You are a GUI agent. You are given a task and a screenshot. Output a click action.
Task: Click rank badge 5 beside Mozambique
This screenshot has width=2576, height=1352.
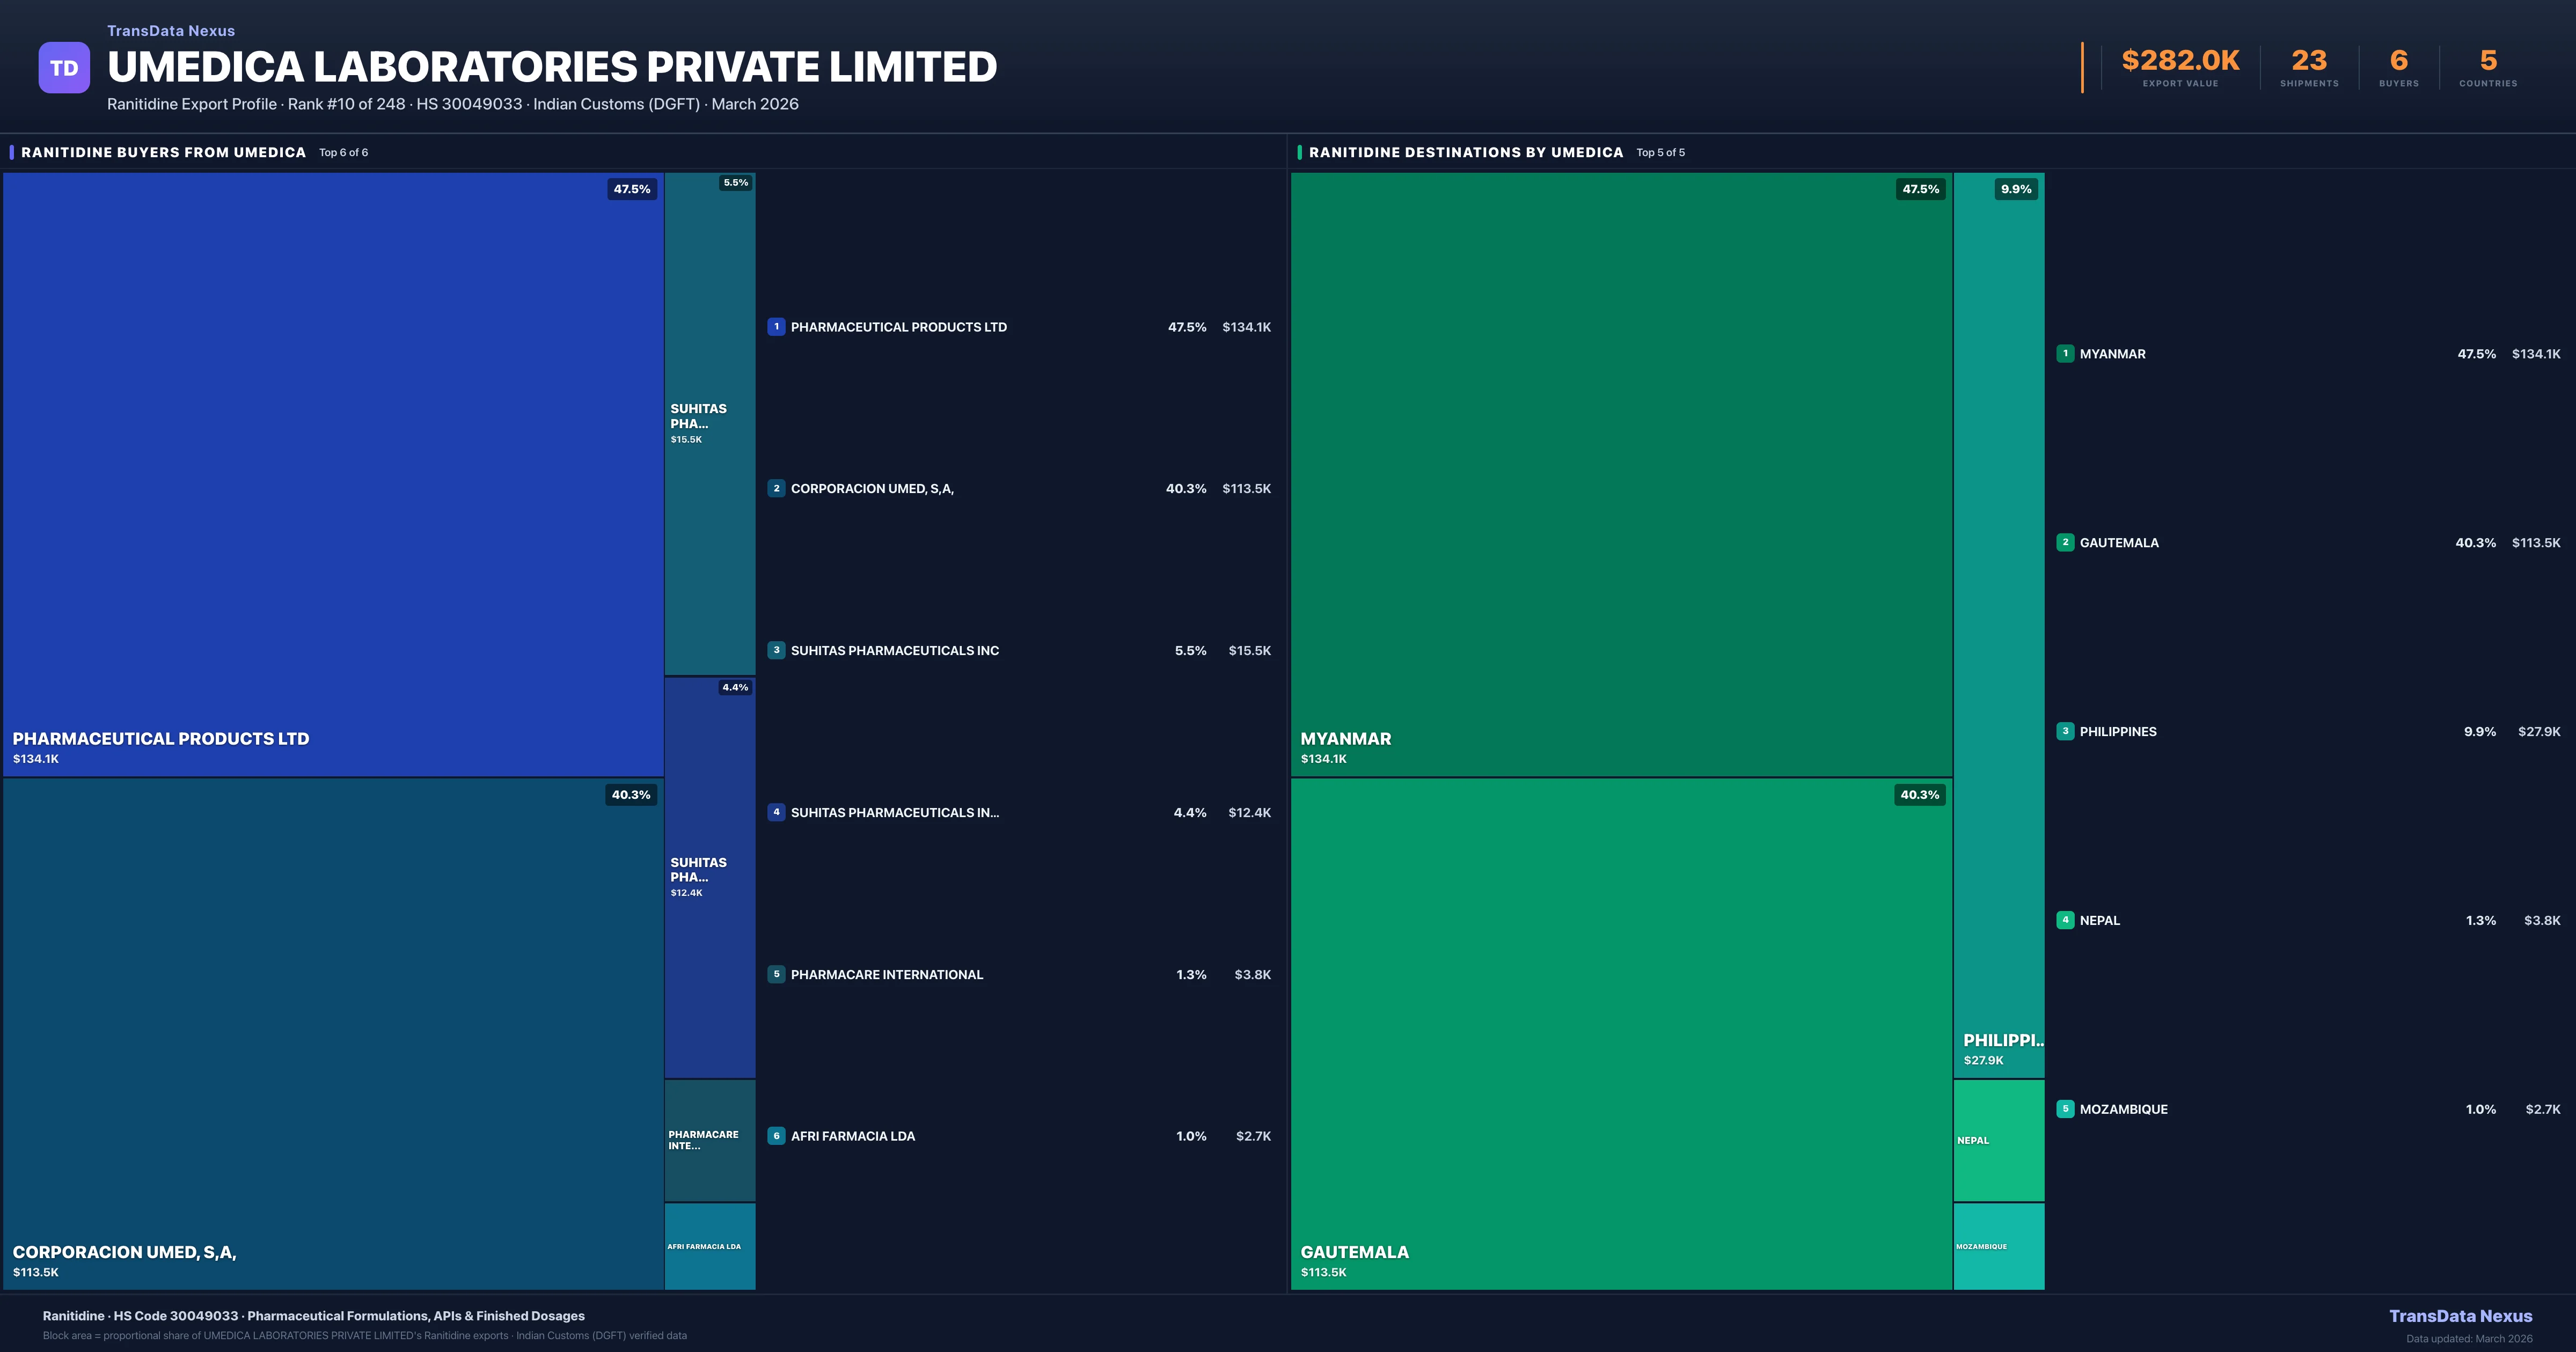coord(2065,1109)
